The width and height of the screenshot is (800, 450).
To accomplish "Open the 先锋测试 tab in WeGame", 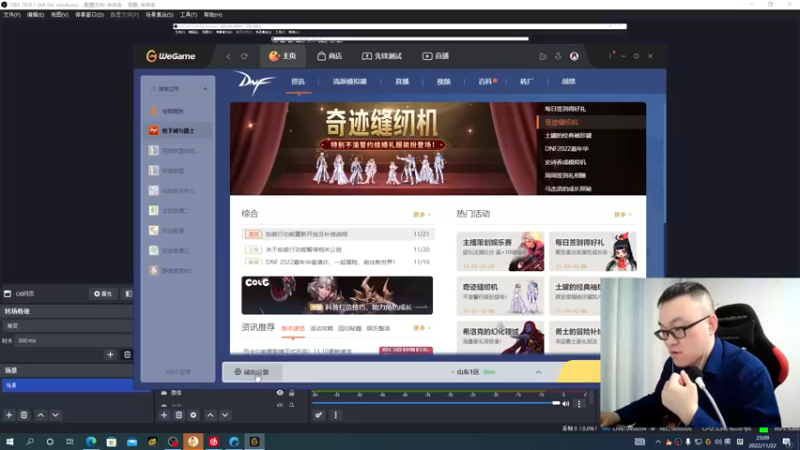I will point(382,56).
